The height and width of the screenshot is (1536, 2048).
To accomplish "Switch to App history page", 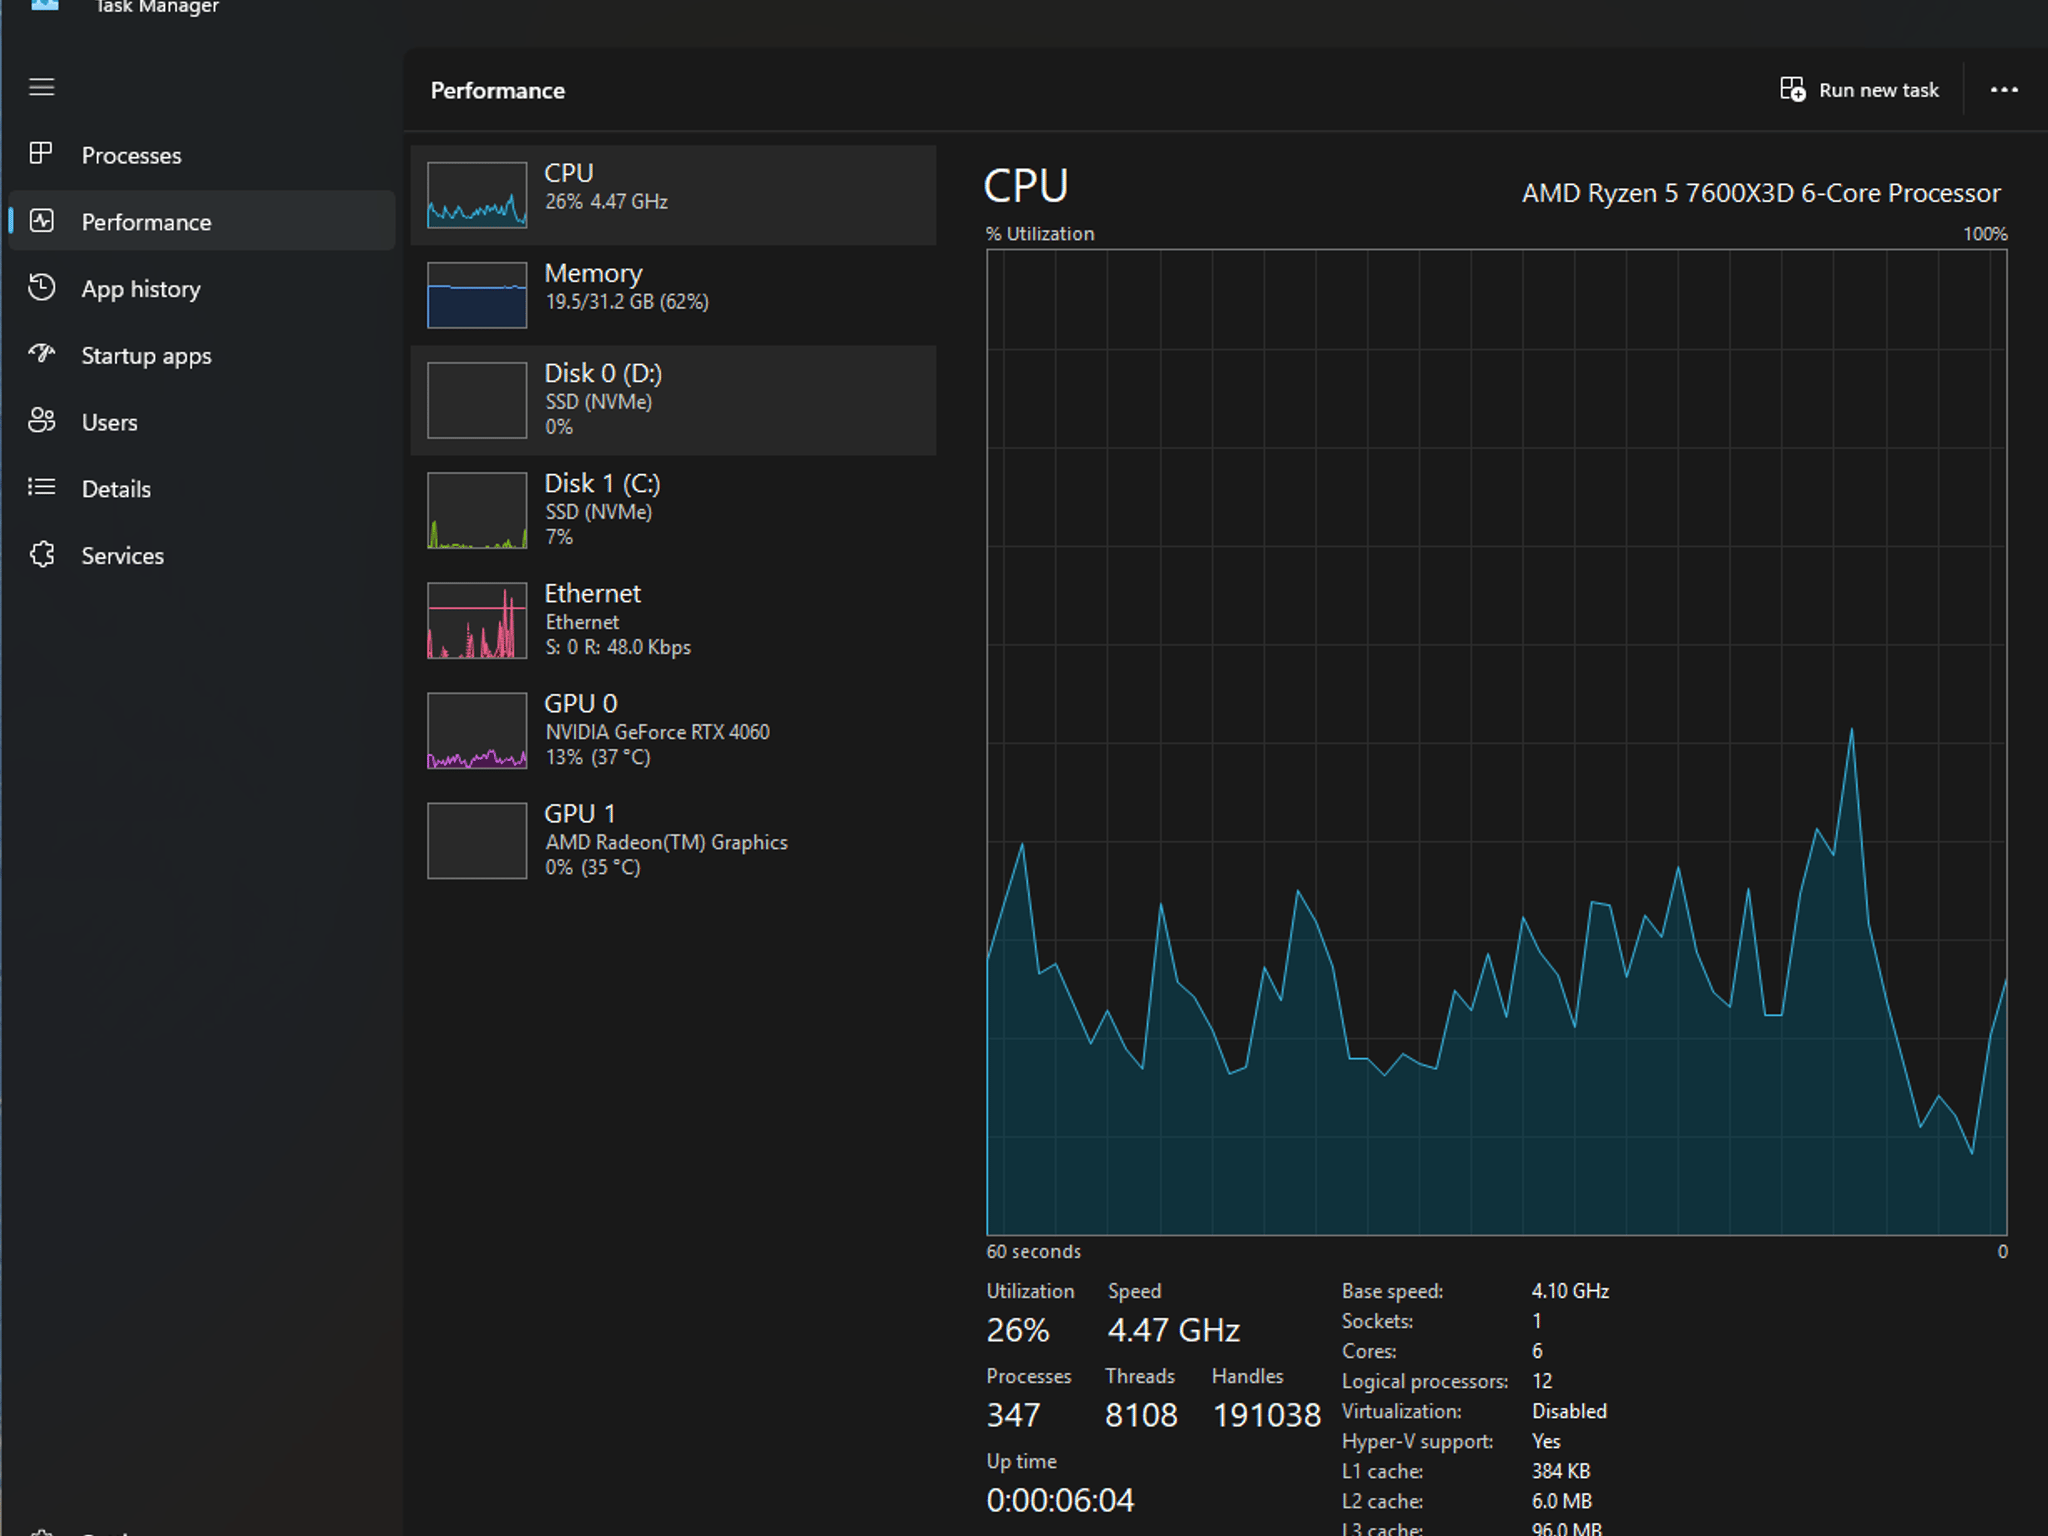I will pos(202,289).
